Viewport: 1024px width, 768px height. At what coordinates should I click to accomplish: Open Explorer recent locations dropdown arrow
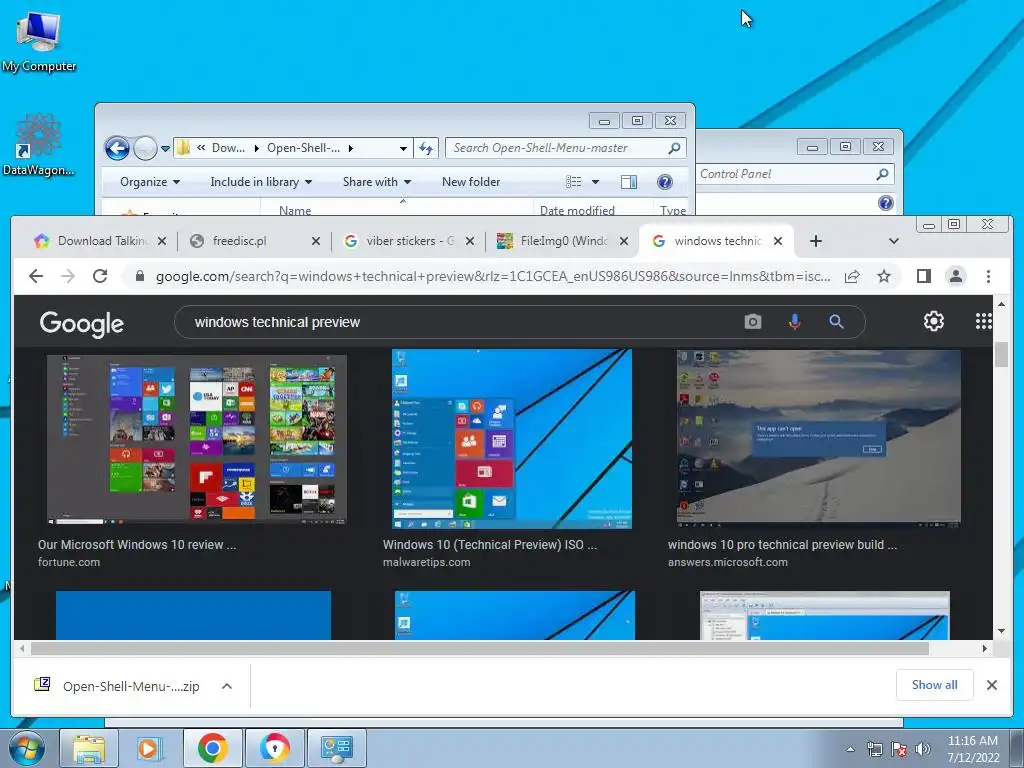(x=165, y=148)
